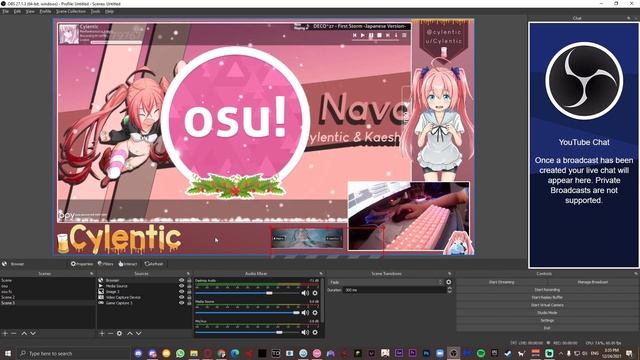Pop out the Audio Mixer dock

tap(321, 273)
